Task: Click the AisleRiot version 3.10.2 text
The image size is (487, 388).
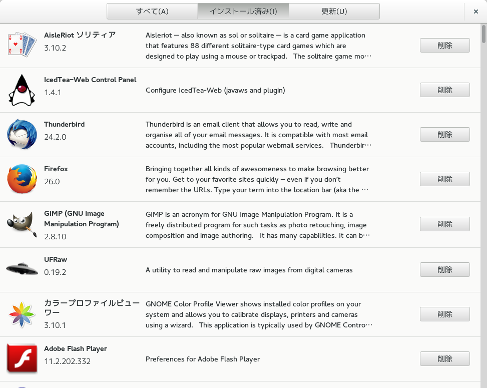Action: coord(55,48)
